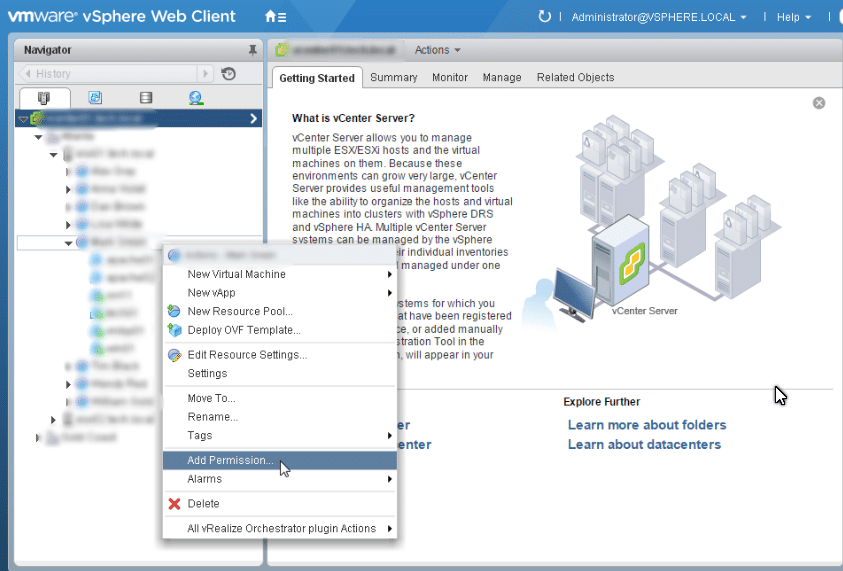Click the red Delete X icon
Viewport: 843px width, 571px height.
point(174,504)
